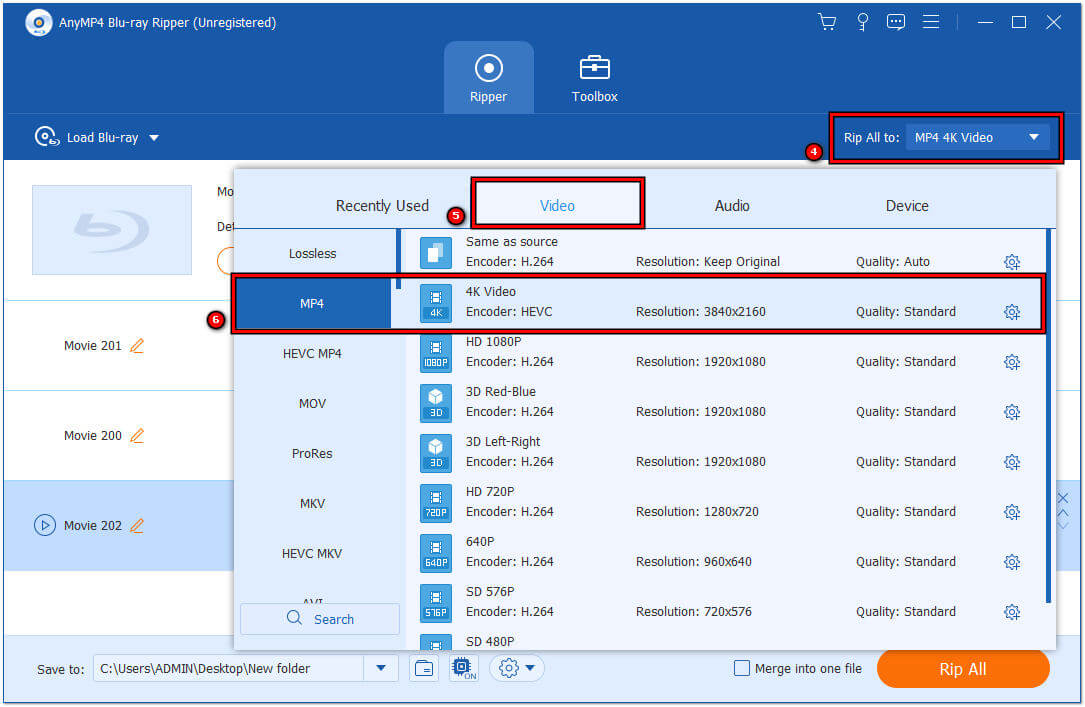Viewport: 1085px width, 707px height.
Task: Open settings gear for 4K Video
Action: pos(1012,312)
